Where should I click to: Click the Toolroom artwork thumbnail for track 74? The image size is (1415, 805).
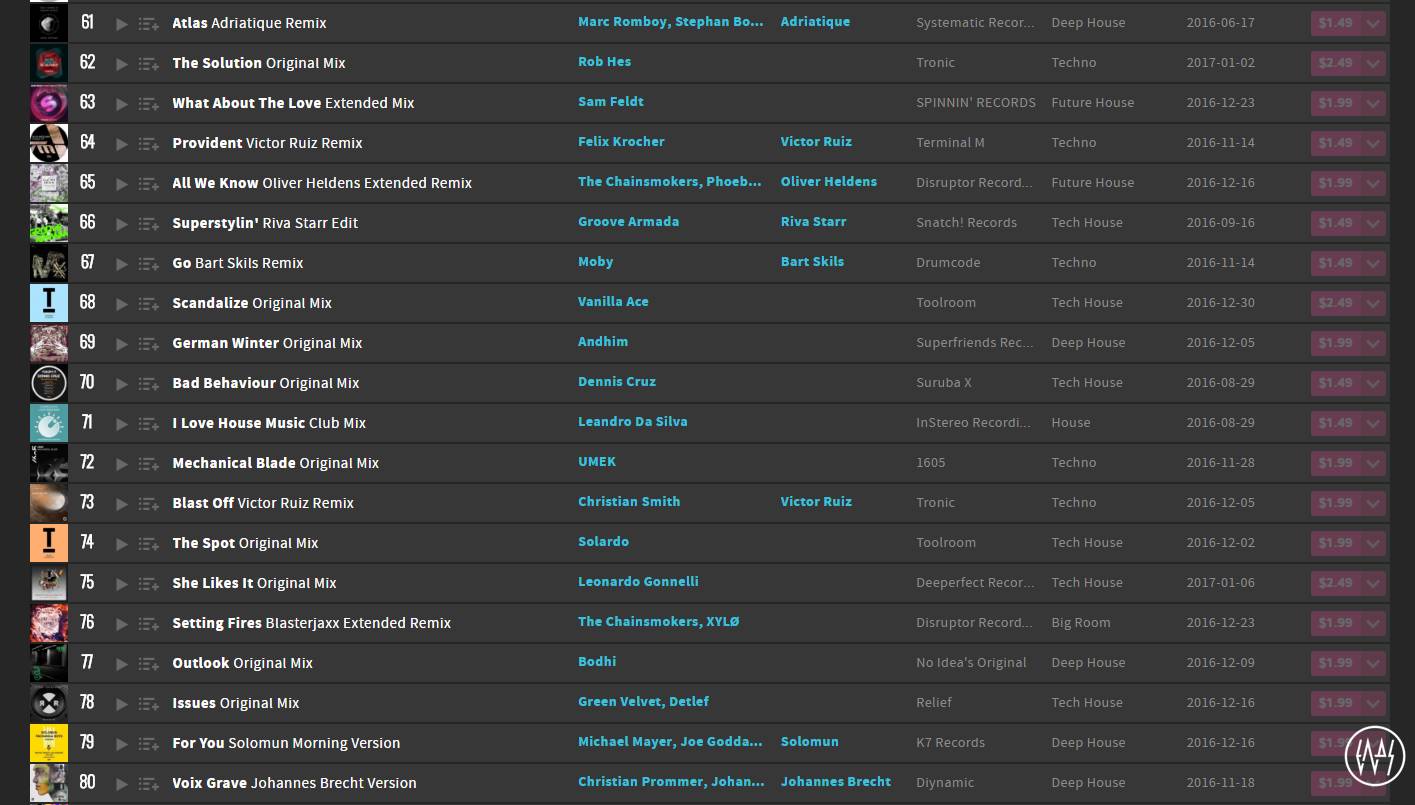pos(49,543)
